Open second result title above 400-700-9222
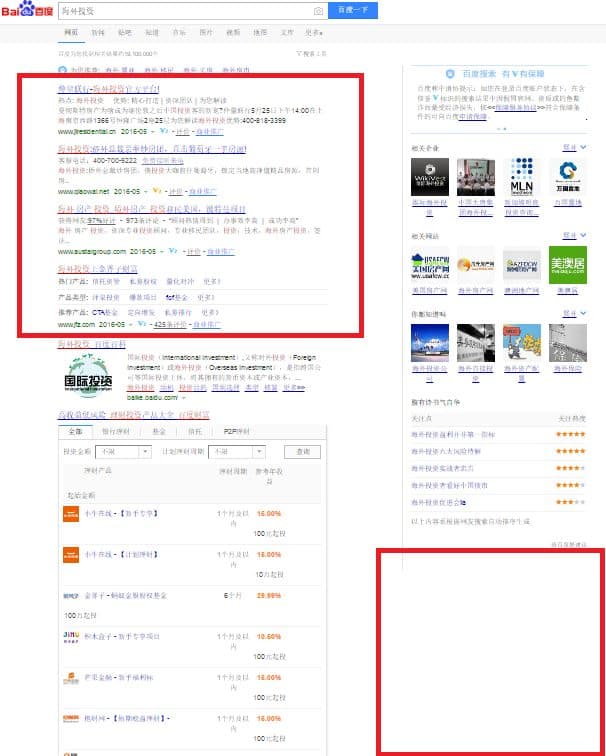The image size is (606, 756). (x=152, y=149)
